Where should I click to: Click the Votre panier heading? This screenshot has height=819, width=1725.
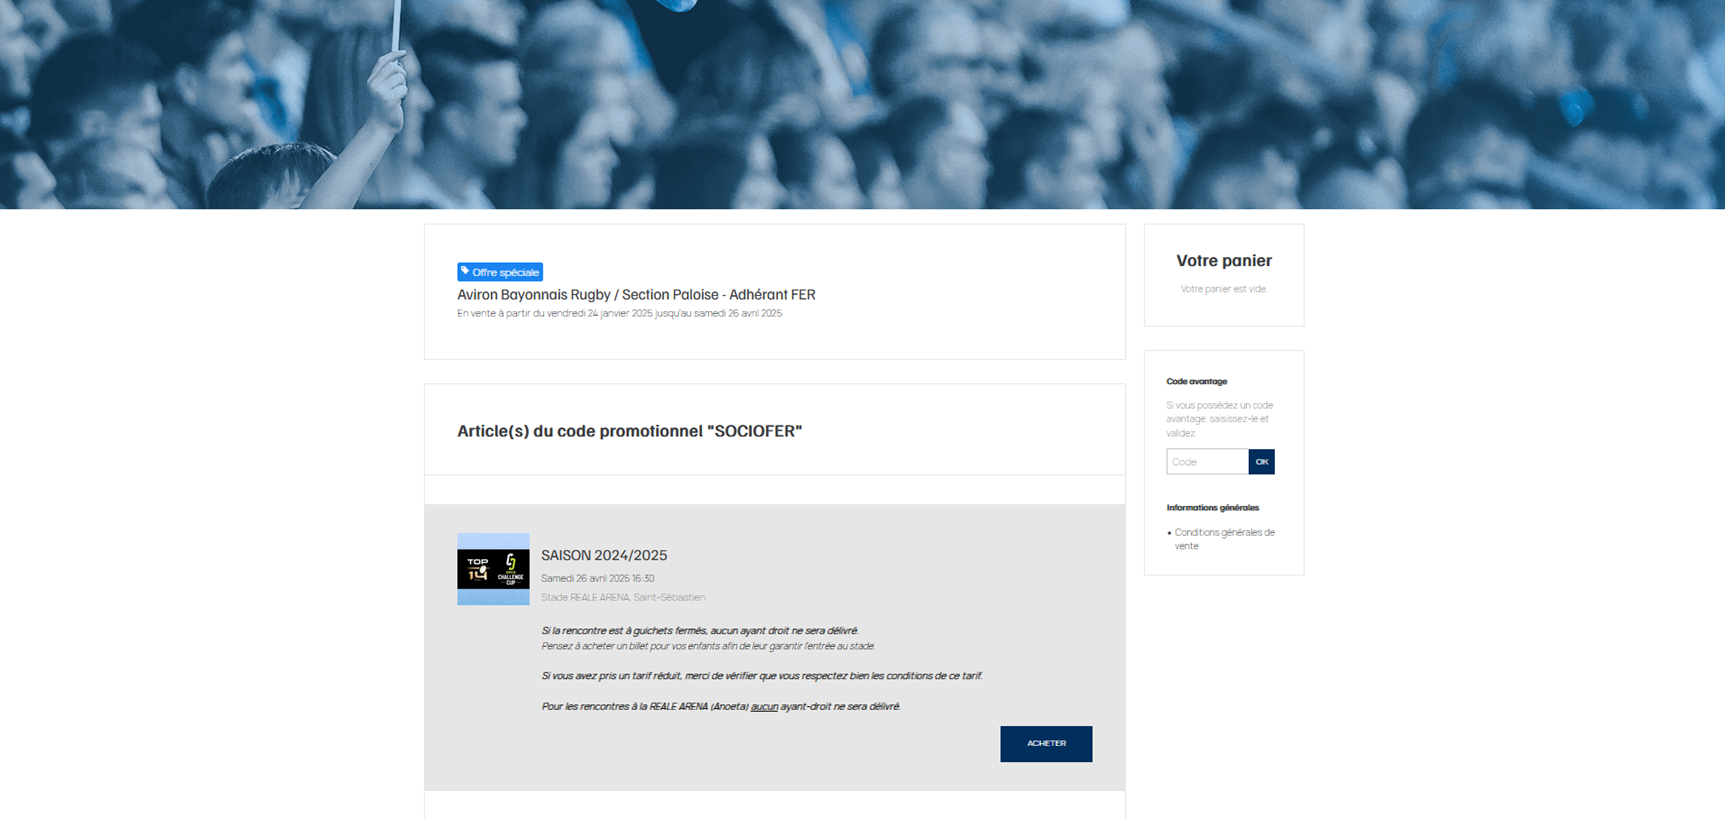[x=1223, y=261]
